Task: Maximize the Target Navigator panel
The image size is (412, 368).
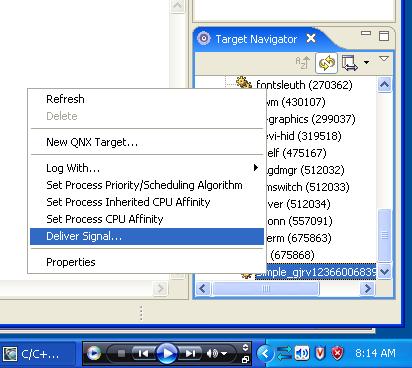Action: [x=384, y=36]
